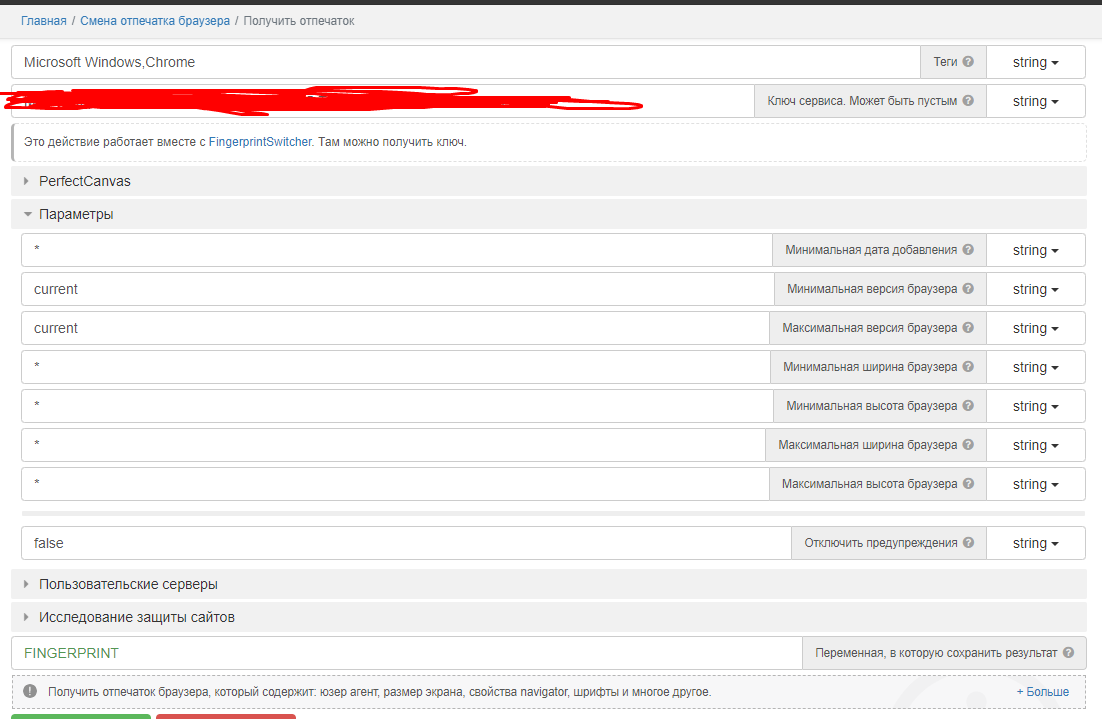Expand Пользовательские серверы section
1102x719 pixels.
pyautogui.click(x=128, y=584)
